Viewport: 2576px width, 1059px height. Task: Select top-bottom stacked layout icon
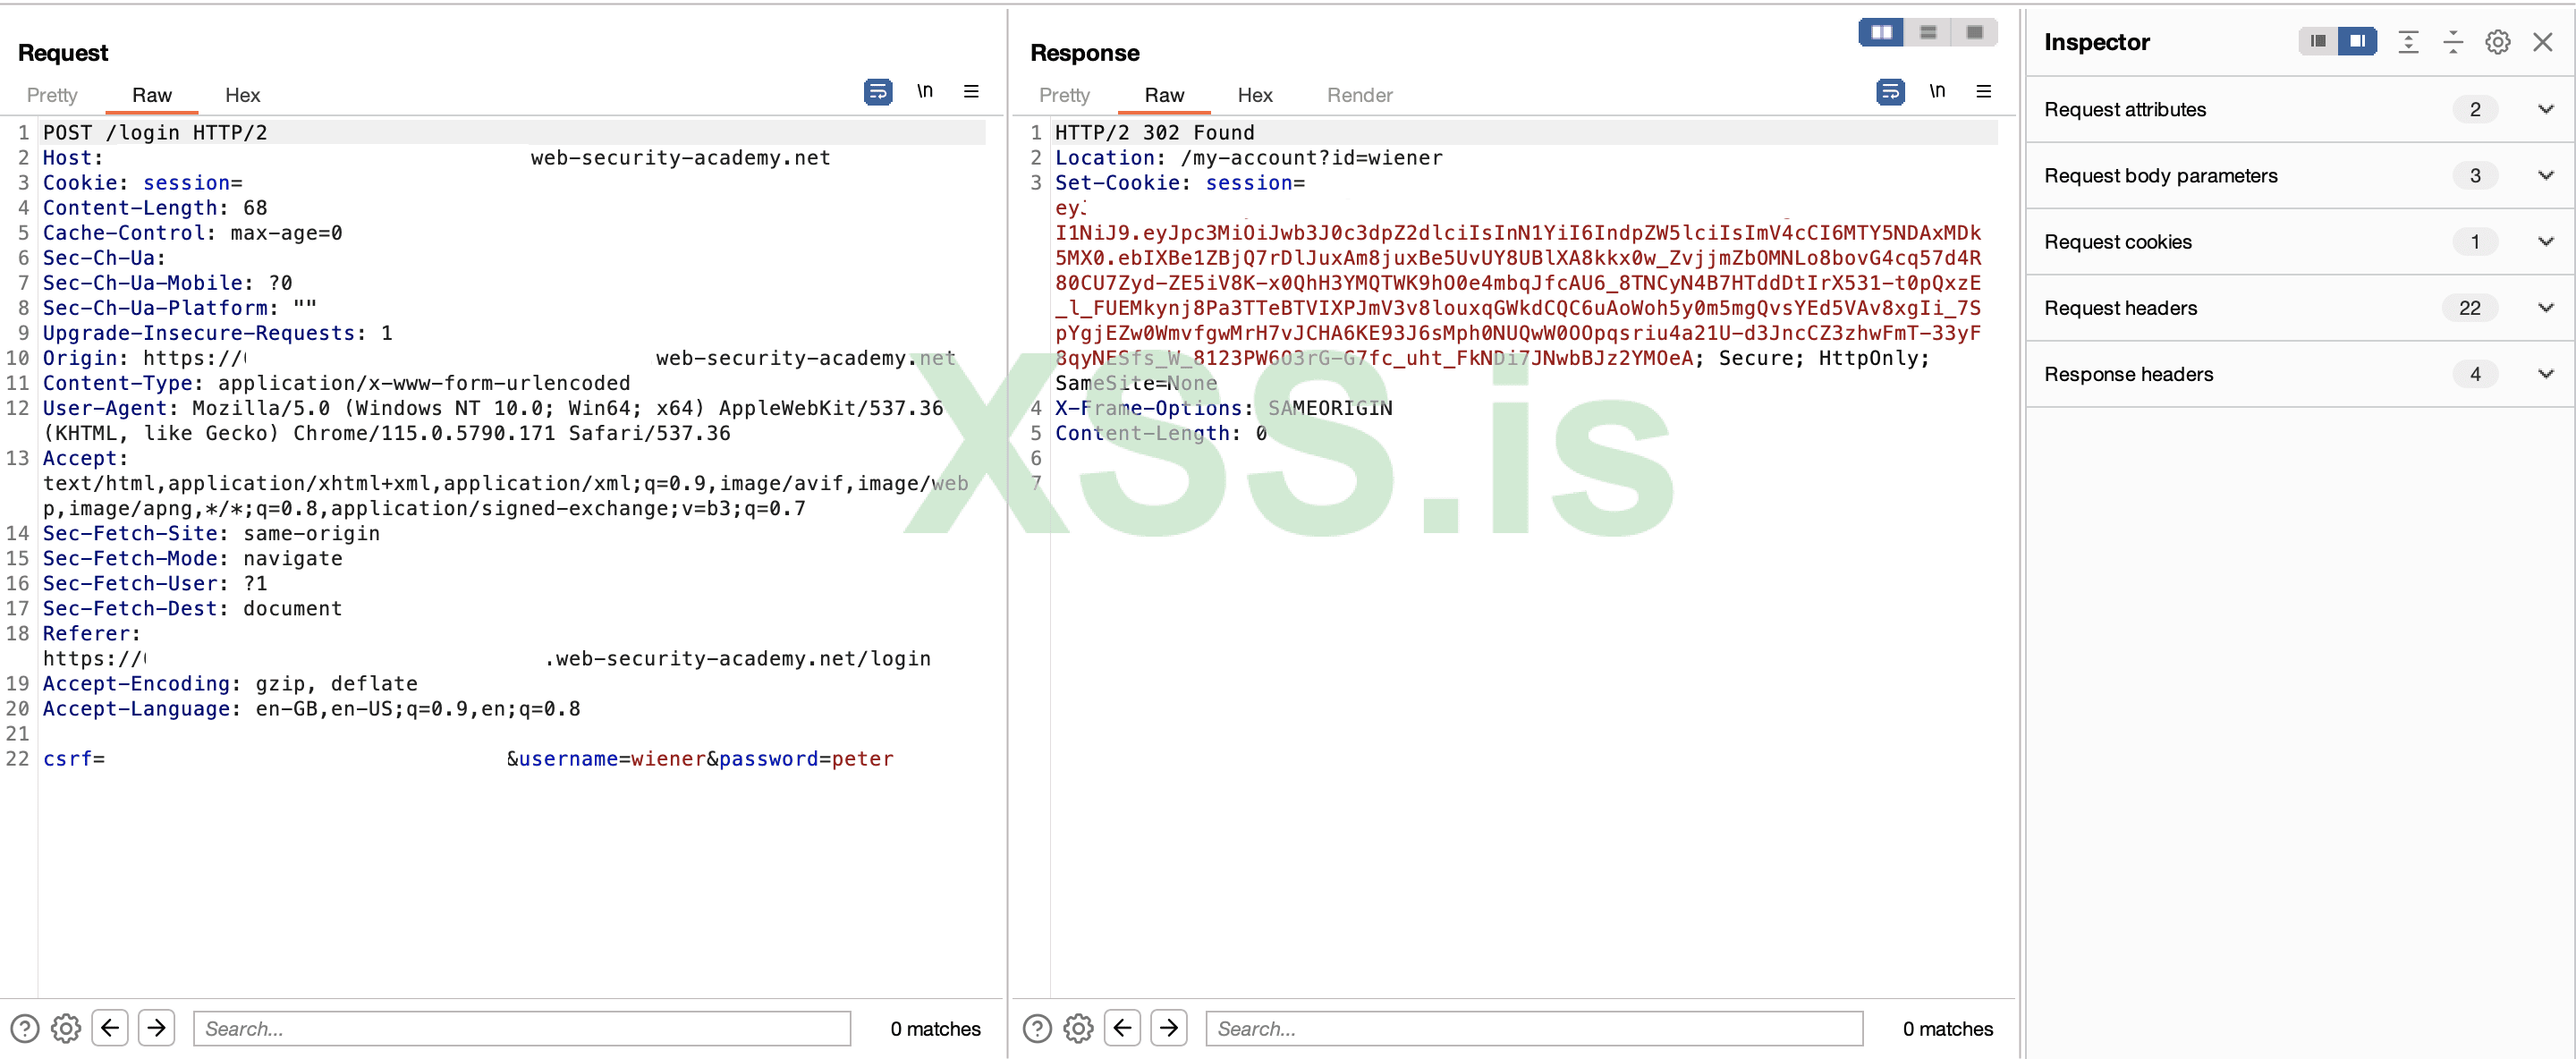coord(1928,33)
